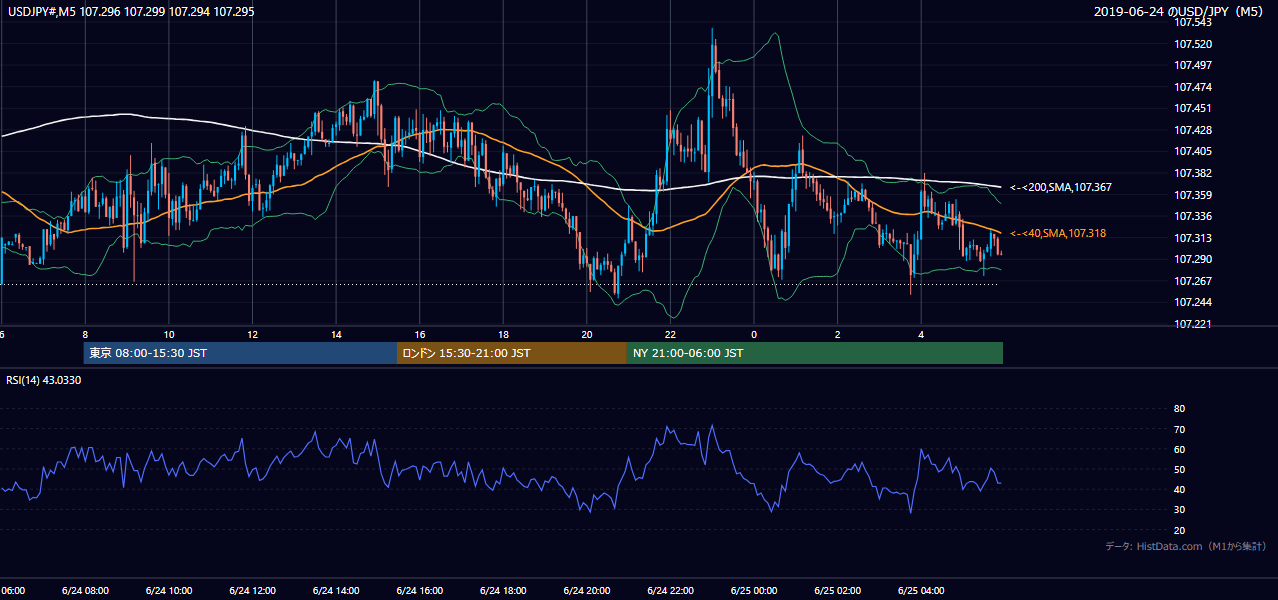The width and height of the screenshot is (1278, 600).
Task: Click RSI axis level 40
Action: (x=1179, y=489)
